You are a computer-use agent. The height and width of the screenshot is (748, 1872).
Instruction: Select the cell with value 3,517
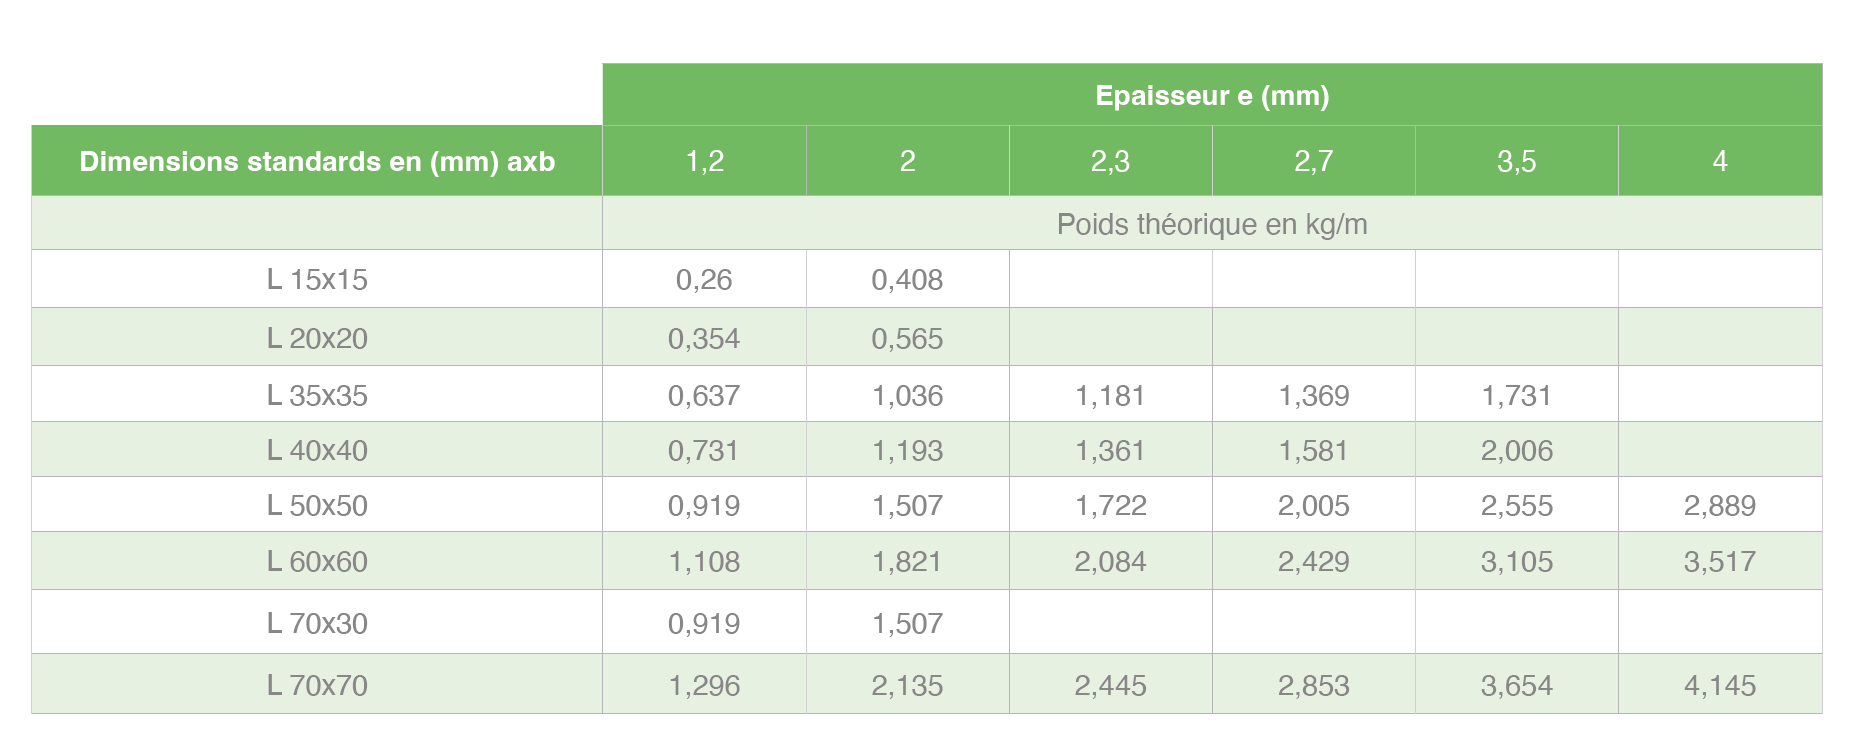pos(1720,561)
